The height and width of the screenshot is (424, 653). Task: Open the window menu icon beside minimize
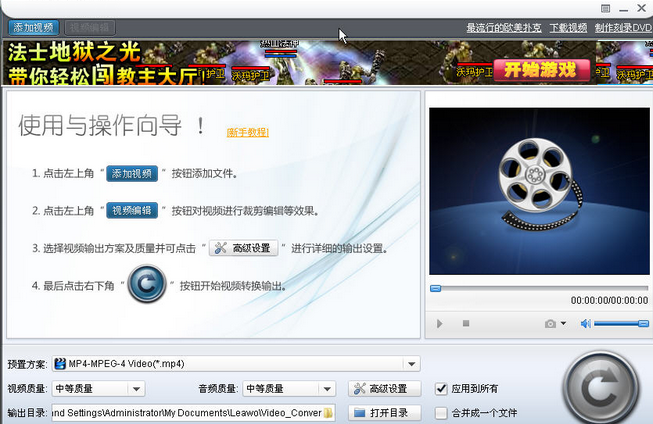[x=605, y=8]
